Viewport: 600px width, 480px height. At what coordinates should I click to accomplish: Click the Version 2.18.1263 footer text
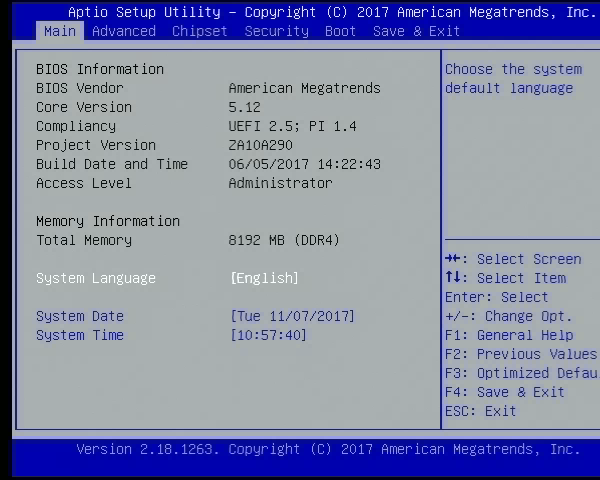click(148, 449)
